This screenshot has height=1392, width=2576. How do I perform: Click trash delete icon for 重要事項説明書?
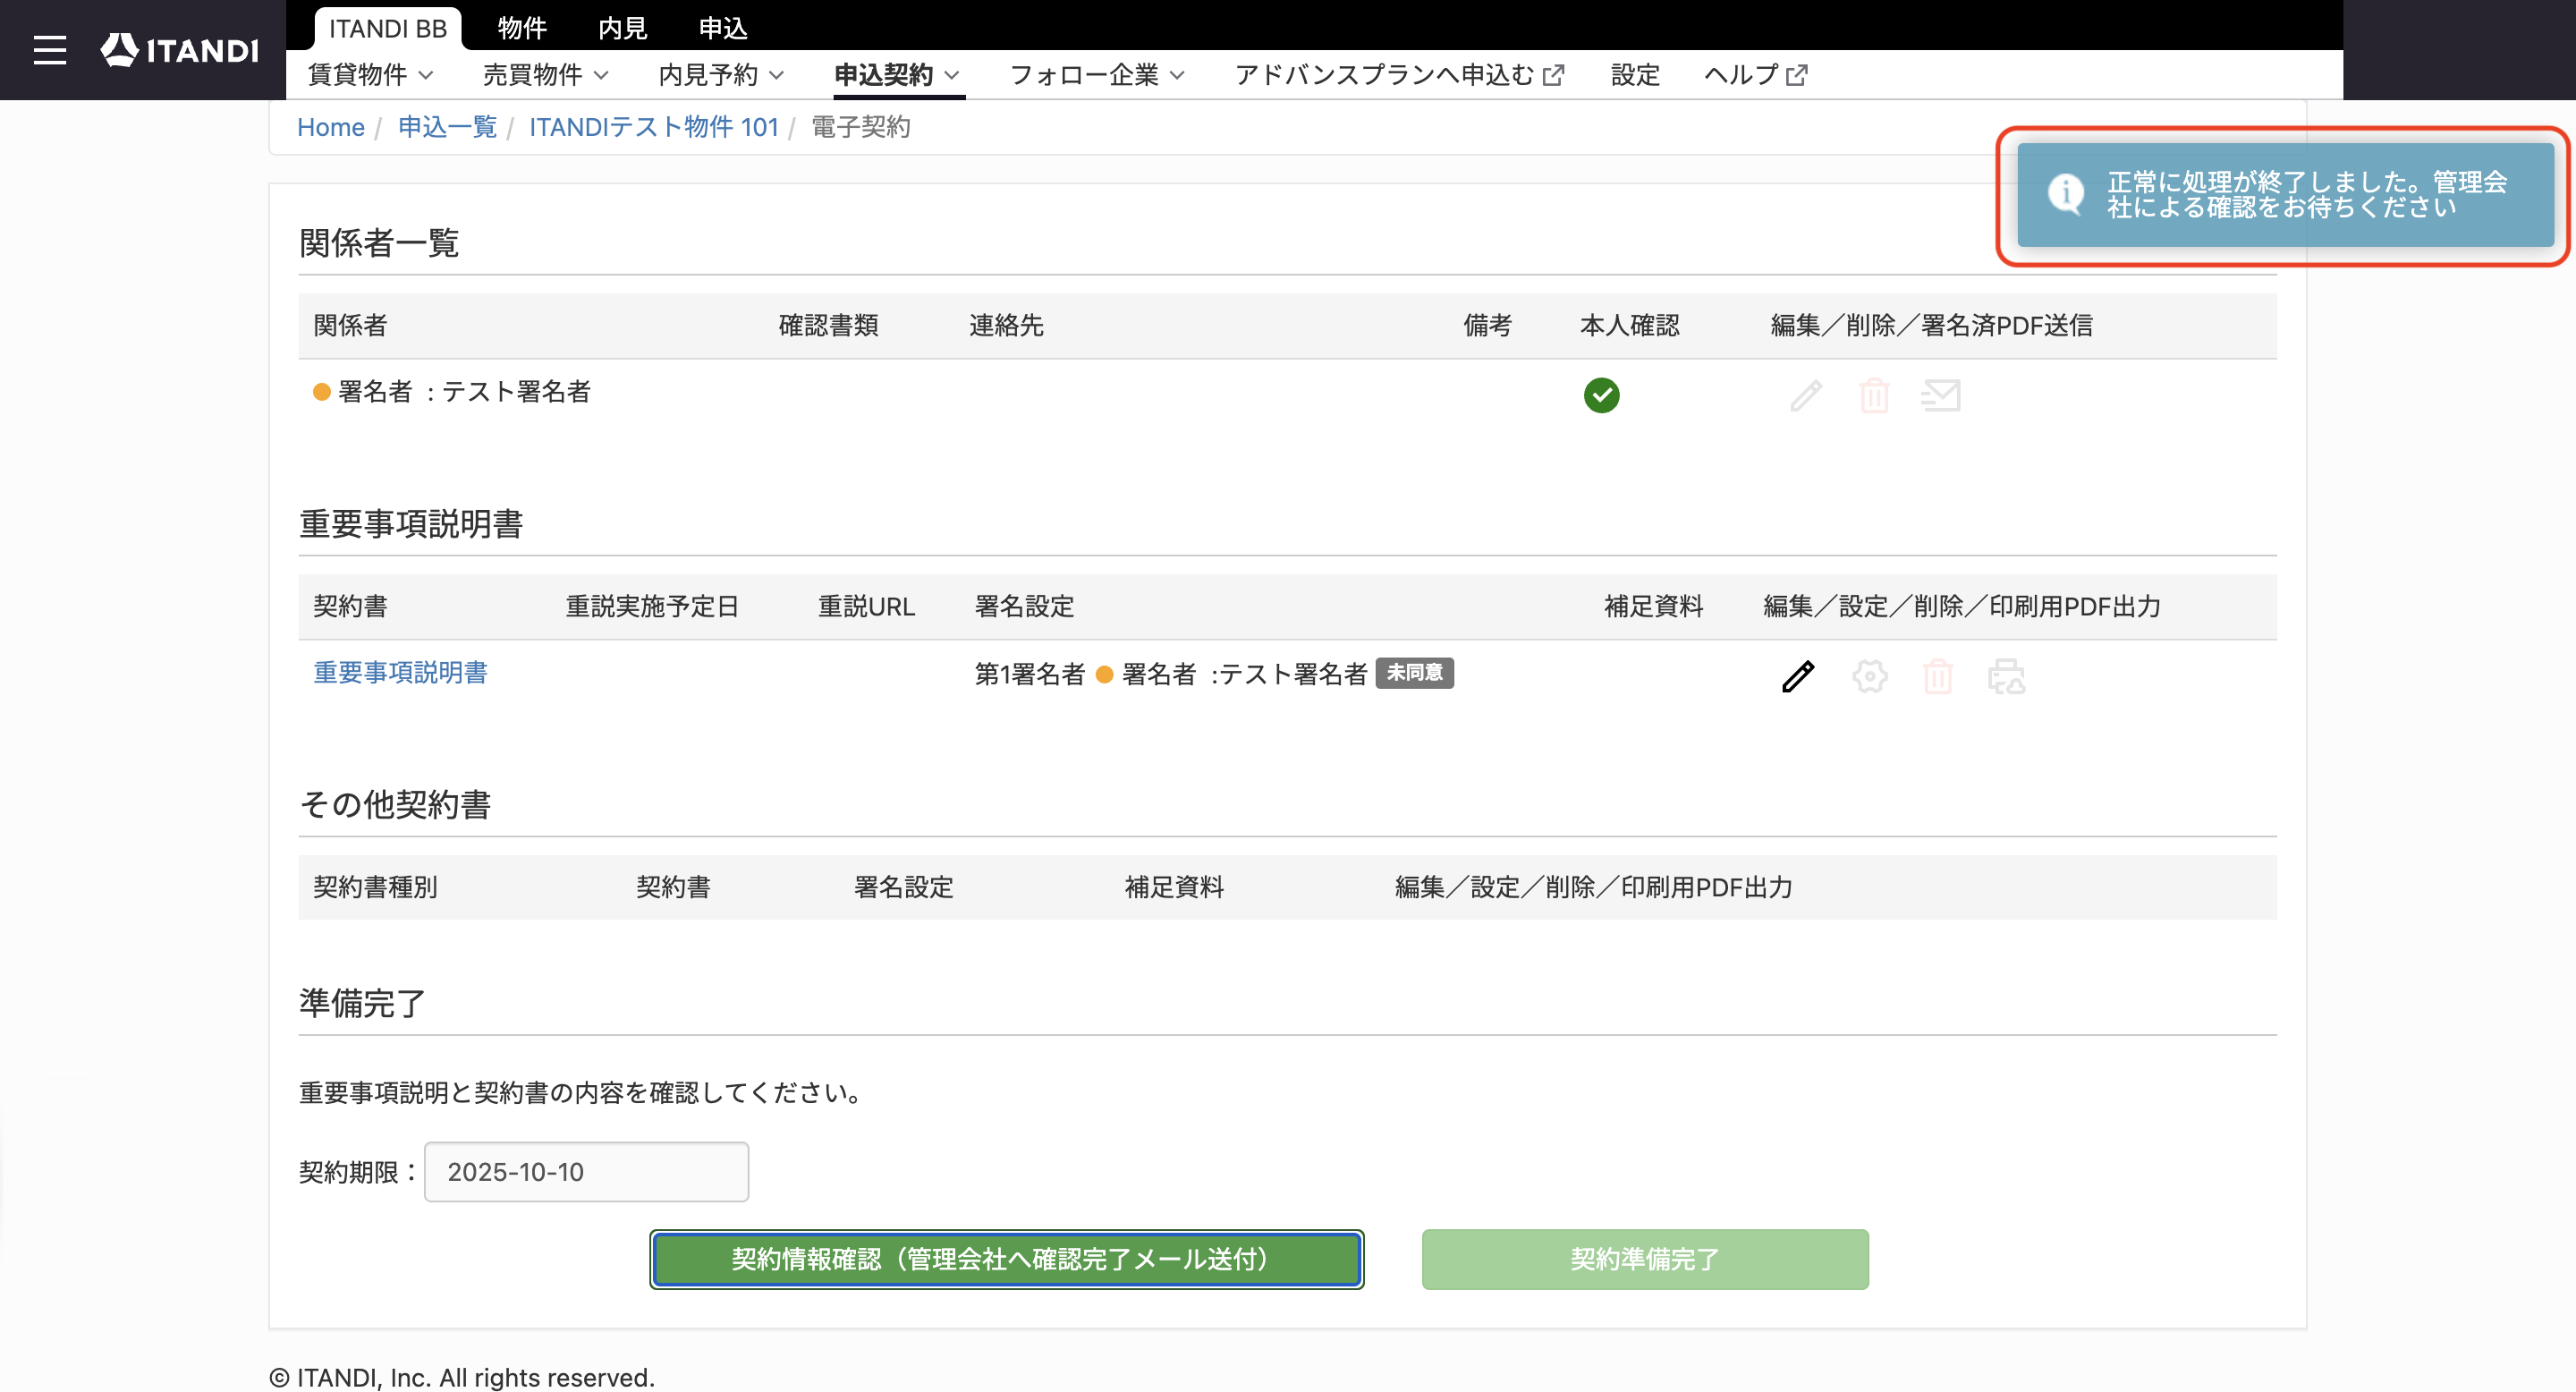tap(1937, 677)
